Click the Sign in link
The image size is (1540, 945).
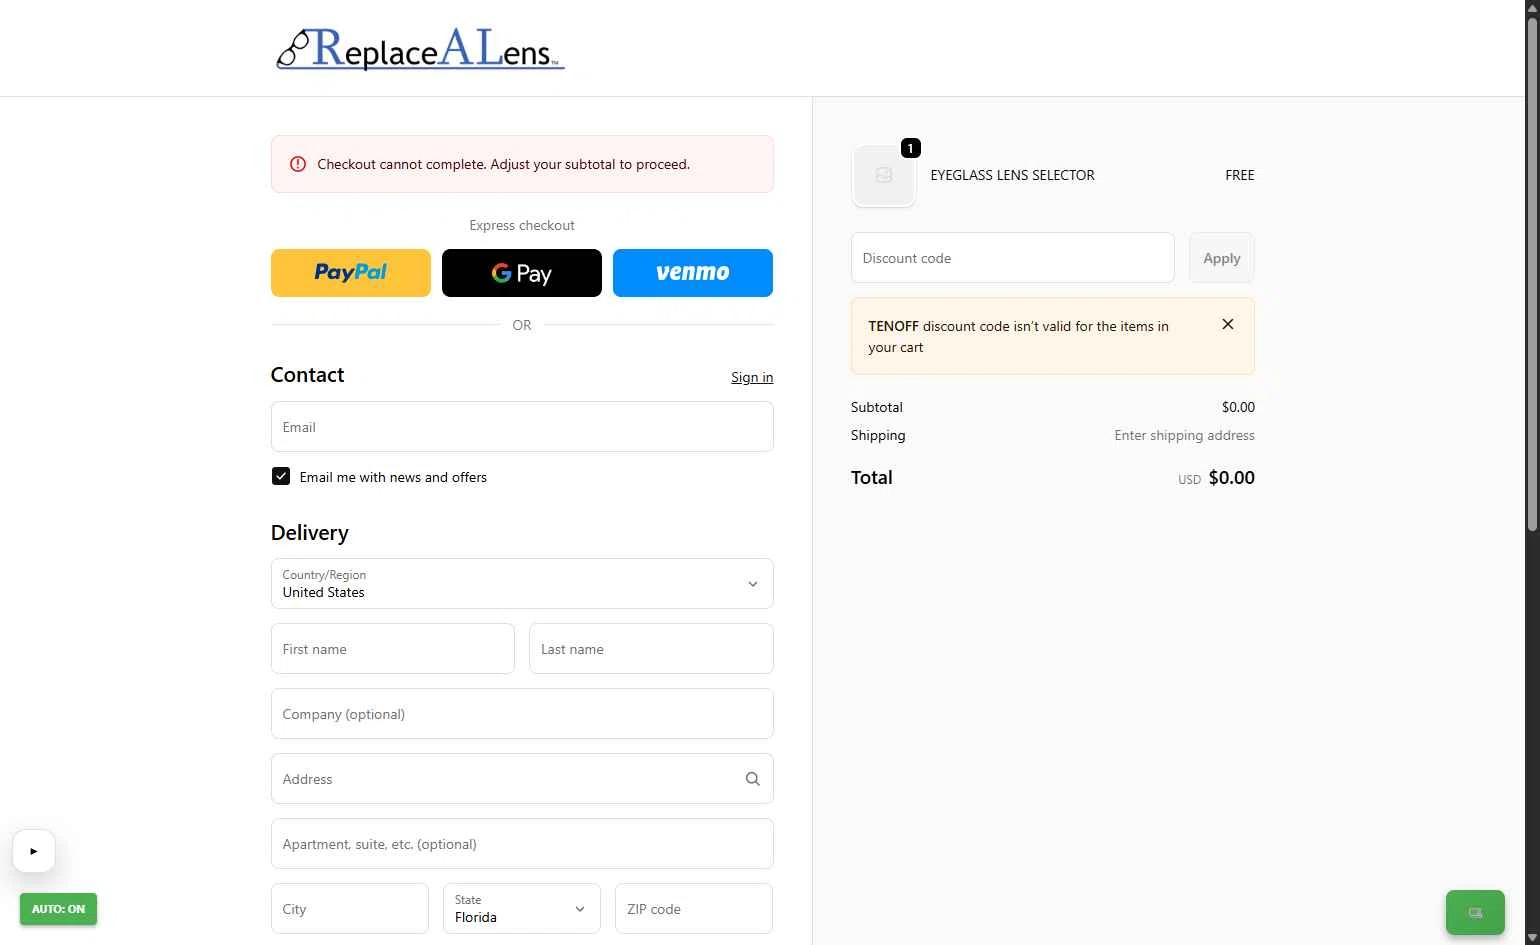coord(752,377)
